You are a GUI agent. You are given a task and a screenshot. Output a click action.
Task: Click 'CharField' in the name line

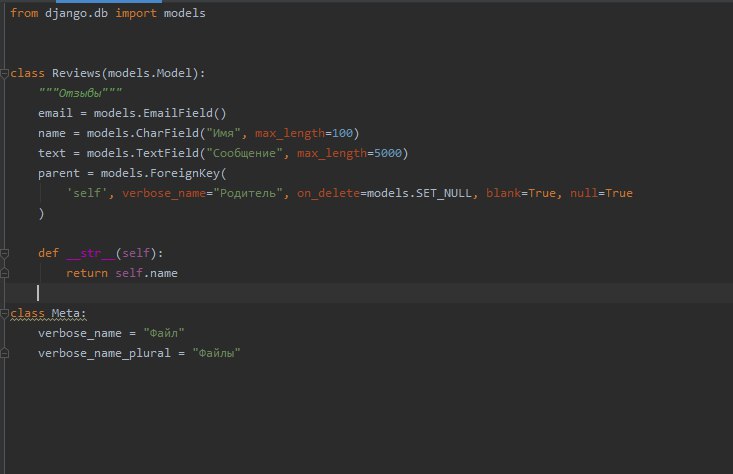tap(167, 133)
